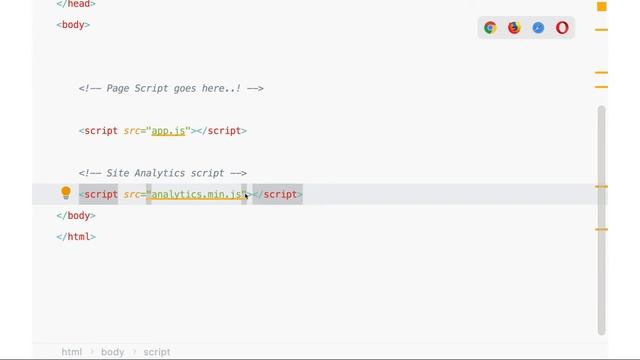Click the yellow inspection status square
Image resolution: width=640 pixels, height=360 pixels.
[x=602, y=7]
